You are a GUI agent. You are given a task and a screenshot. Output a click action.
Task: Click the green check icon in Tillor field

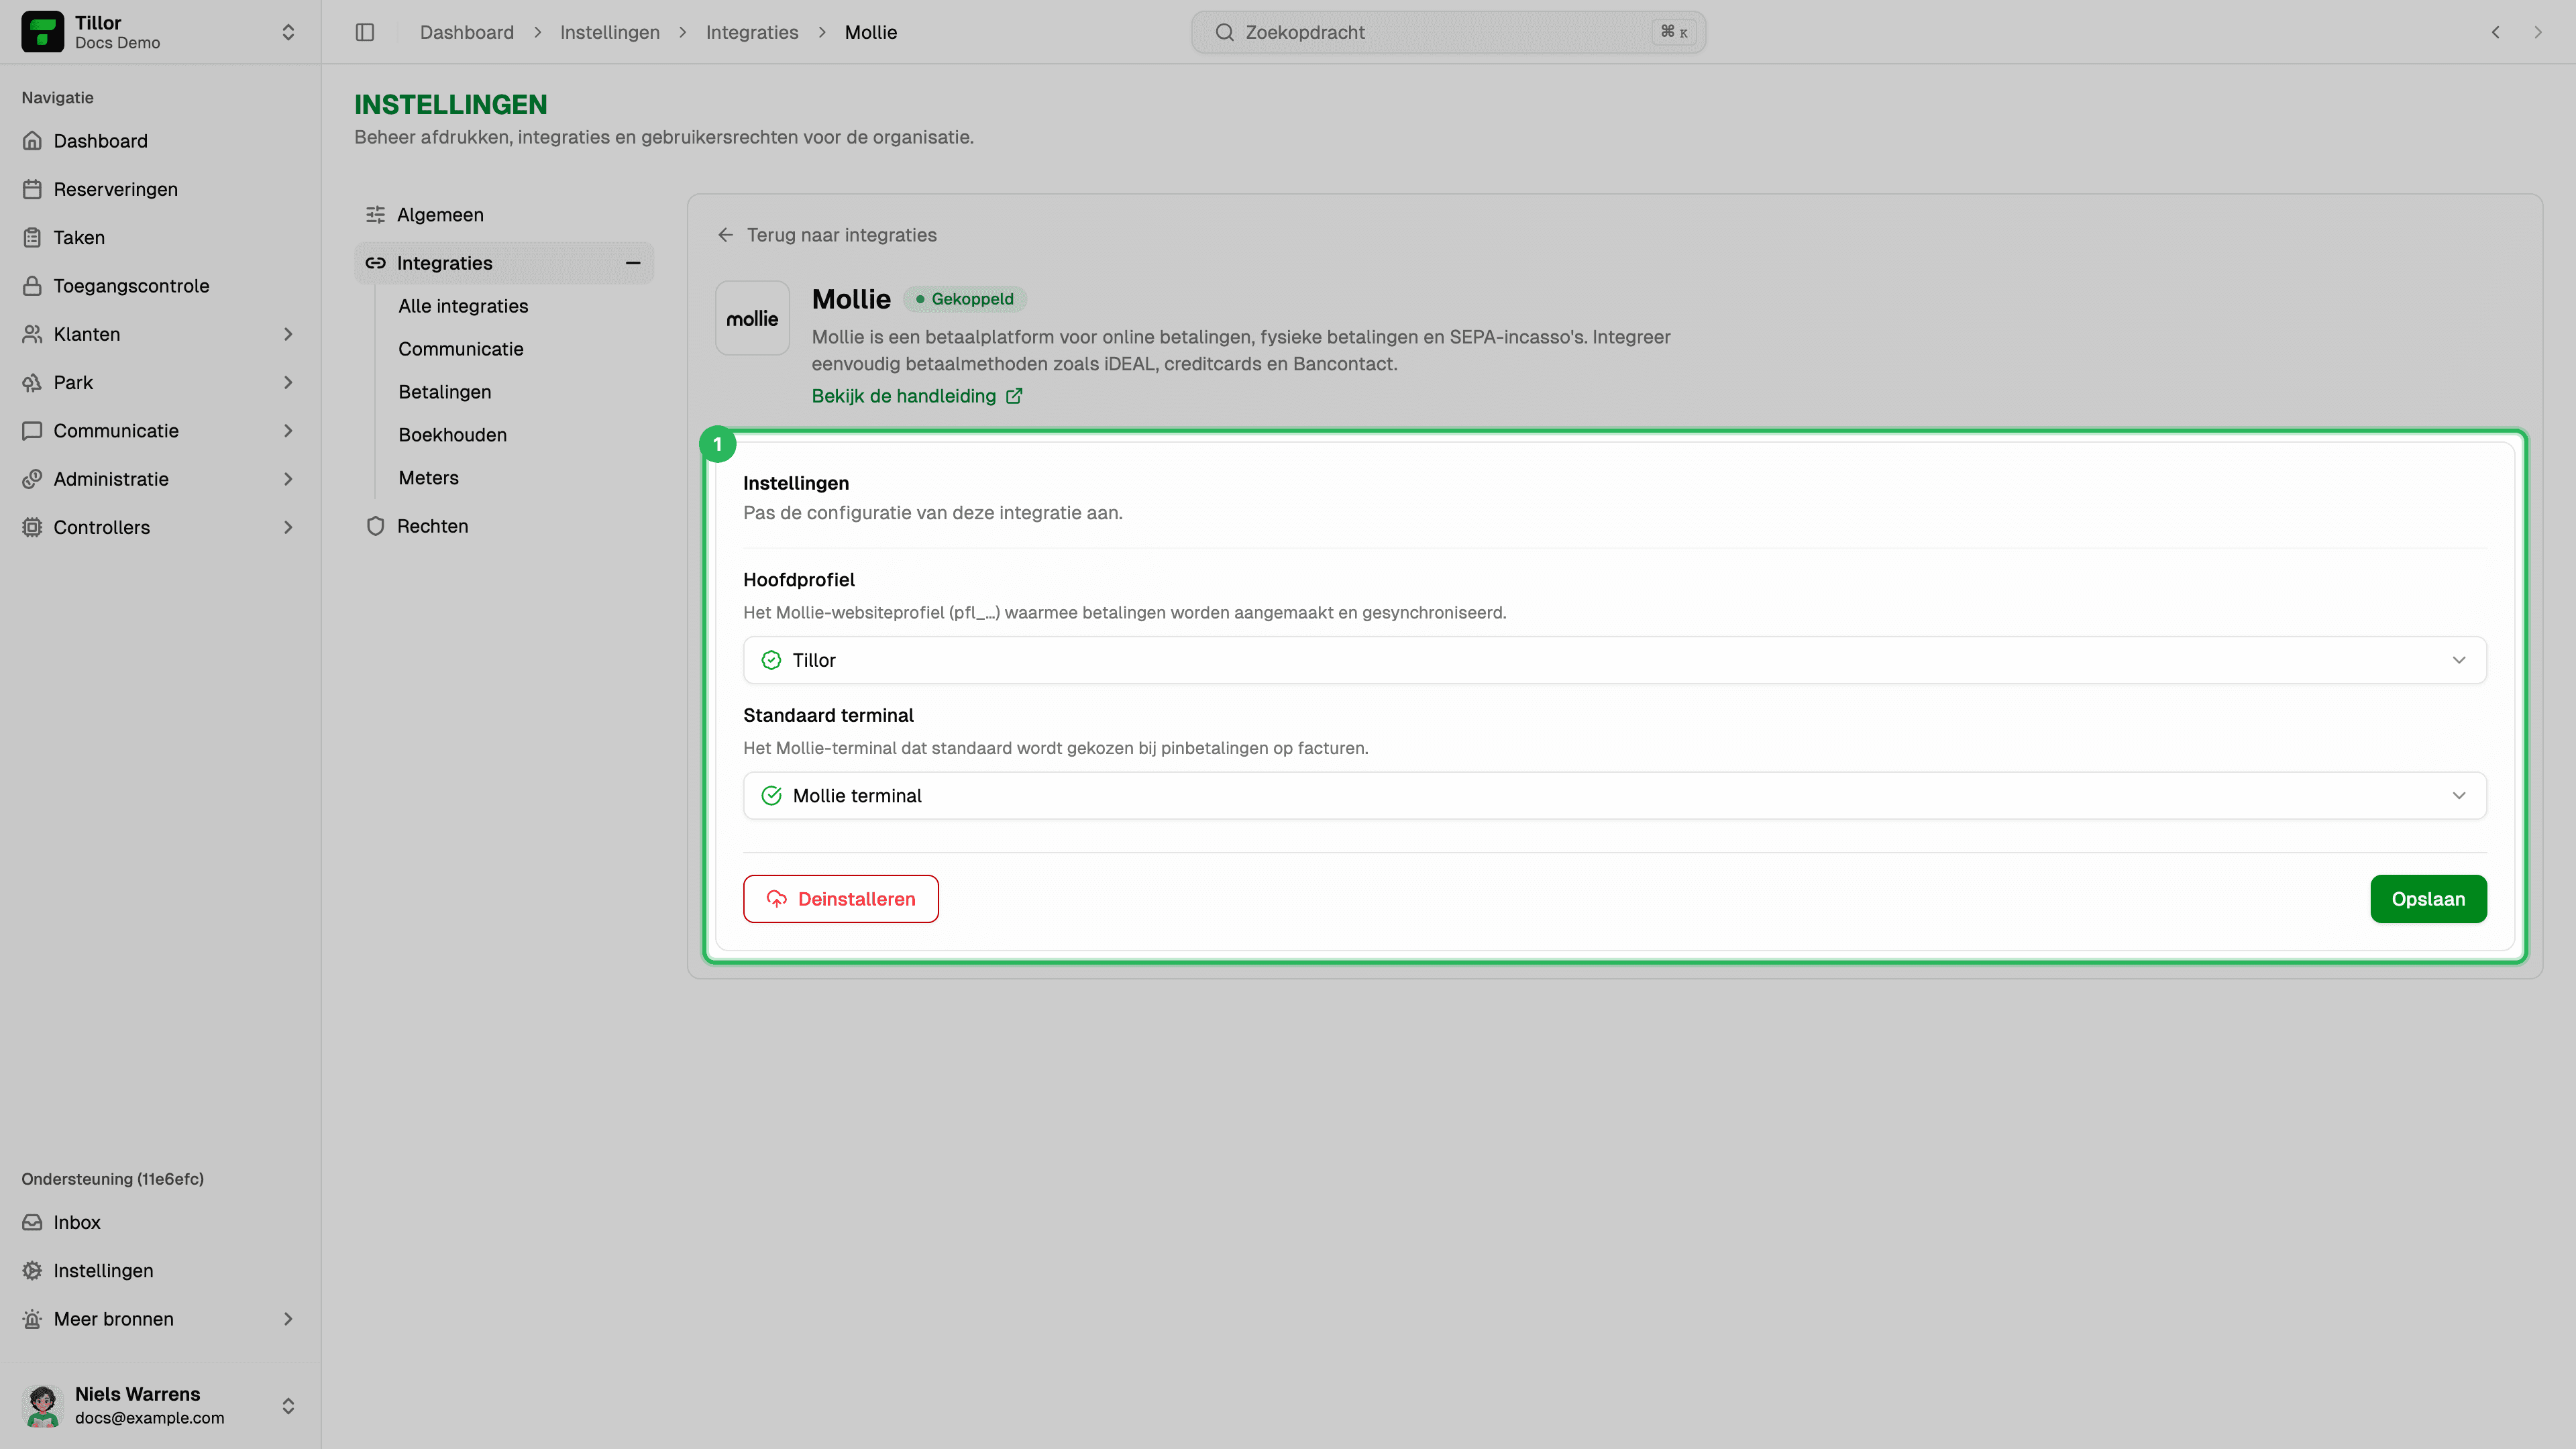point(771,660)
